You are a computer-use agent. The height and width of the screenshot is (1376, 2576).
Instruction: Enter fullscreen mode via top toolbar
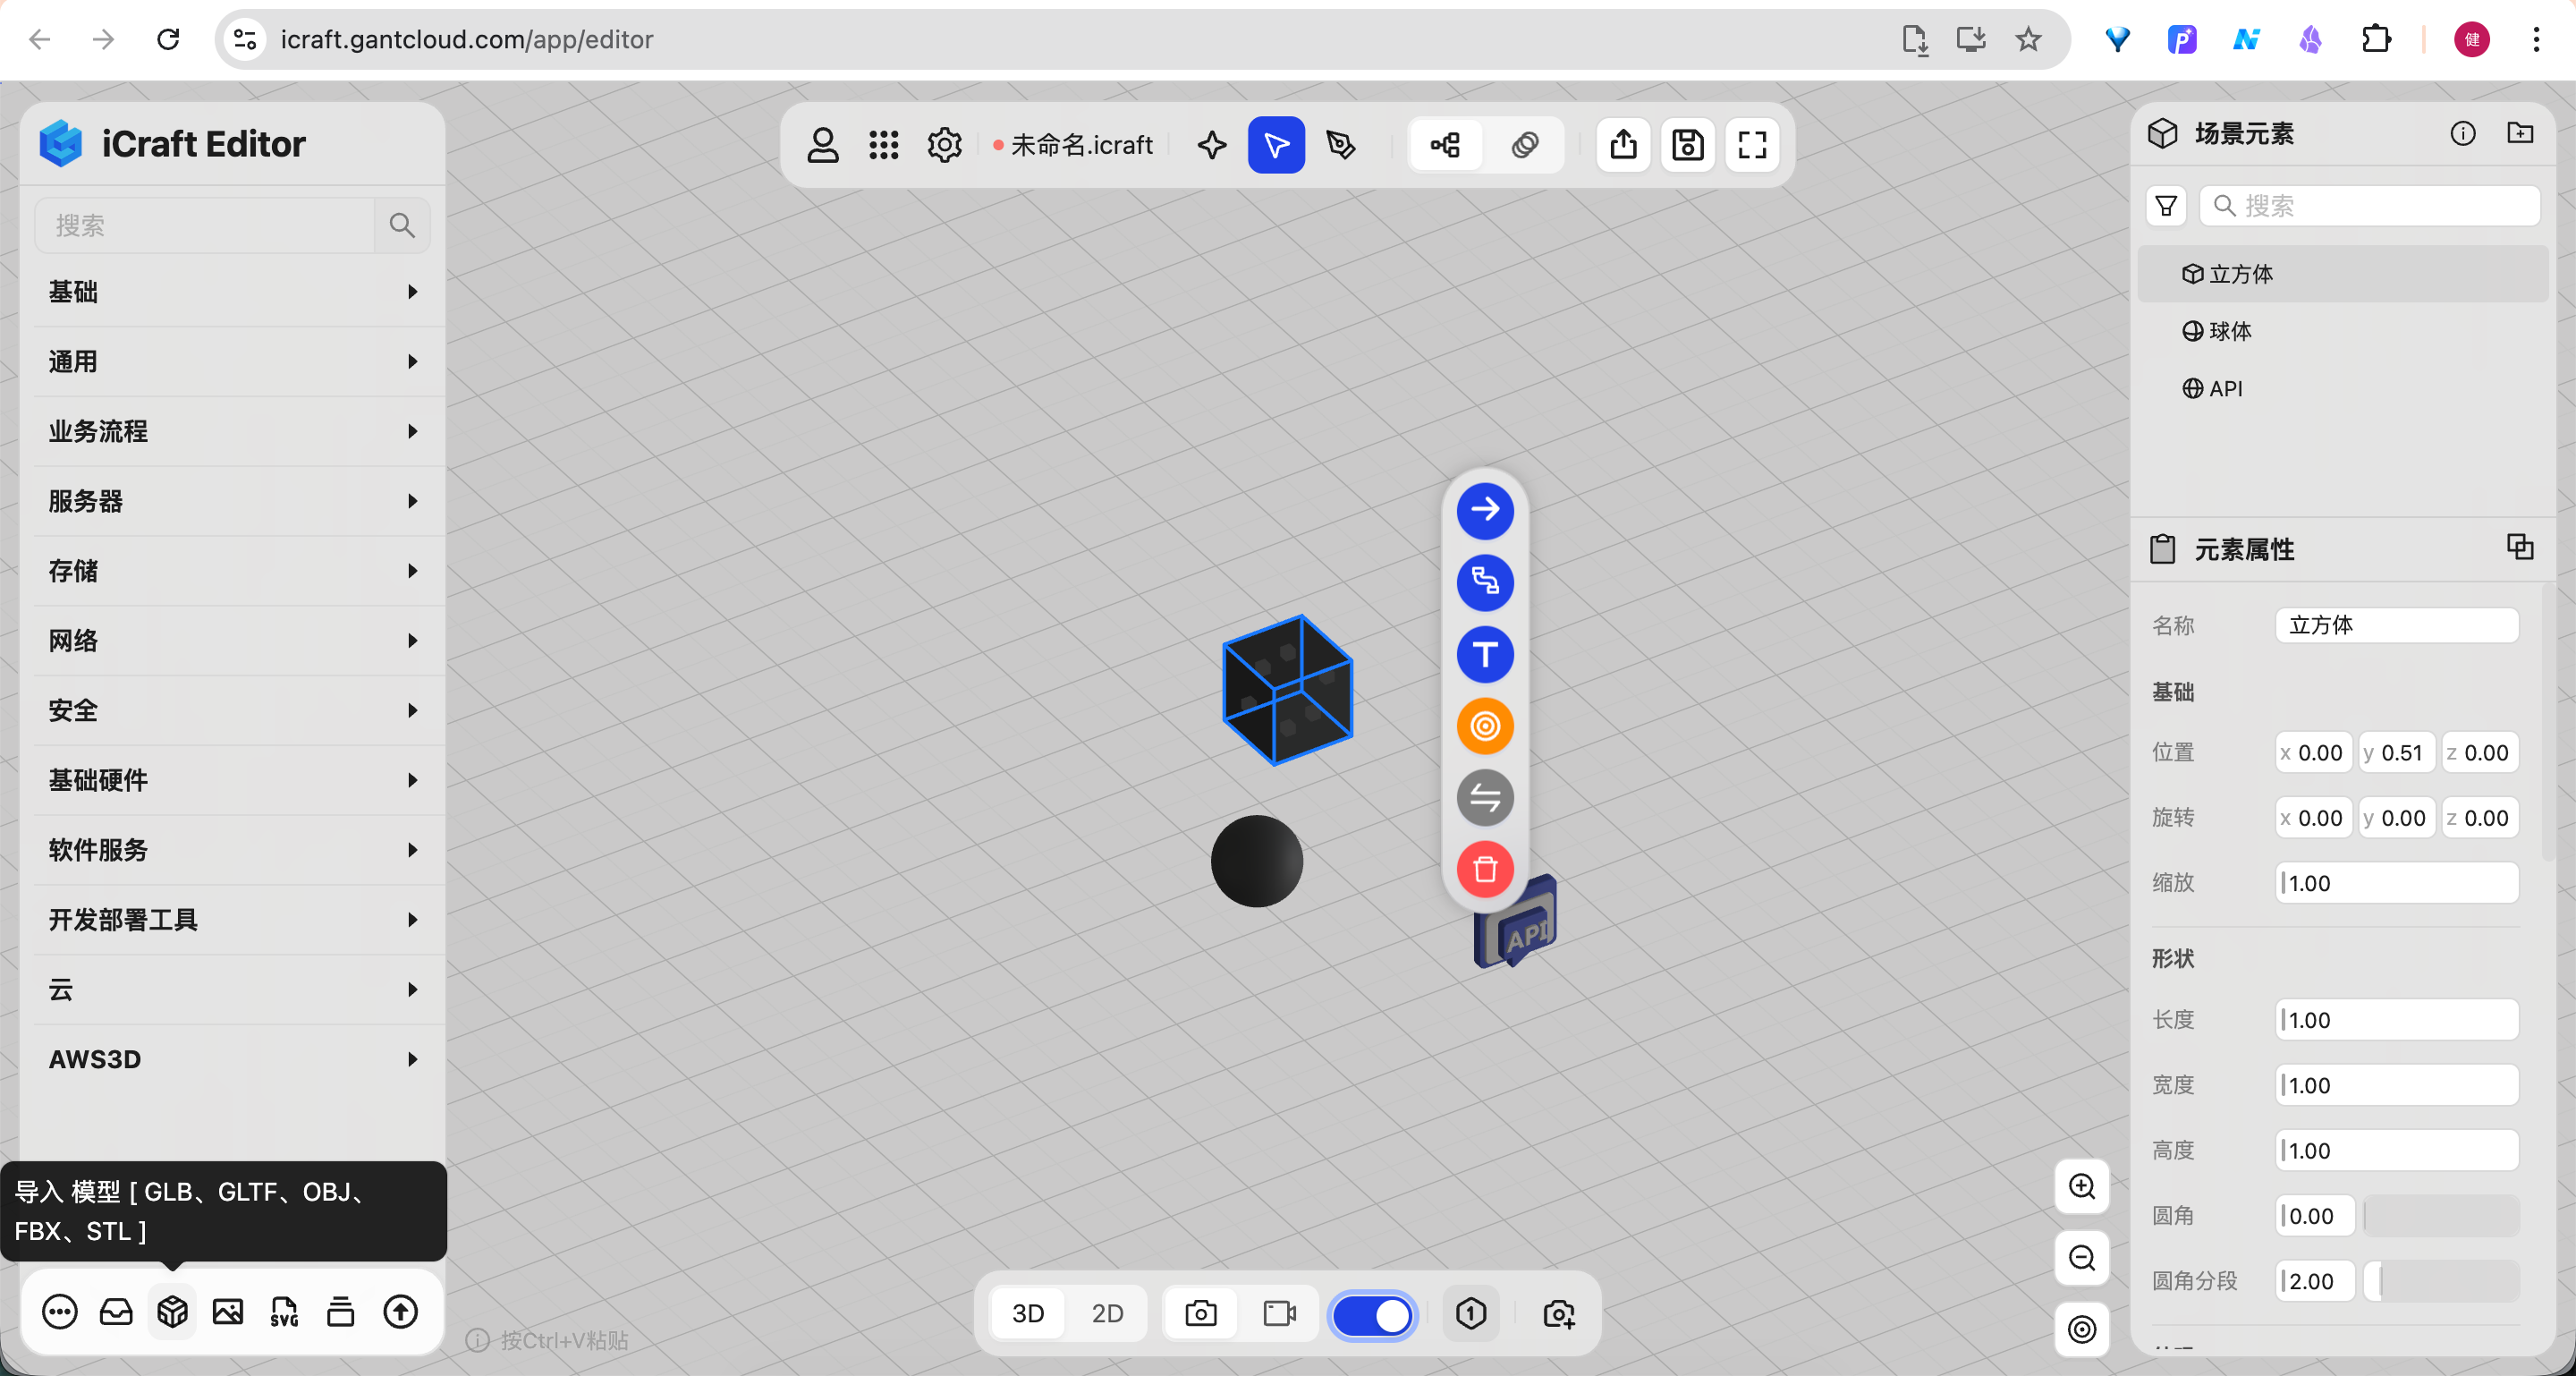[x=1751, y=145]
